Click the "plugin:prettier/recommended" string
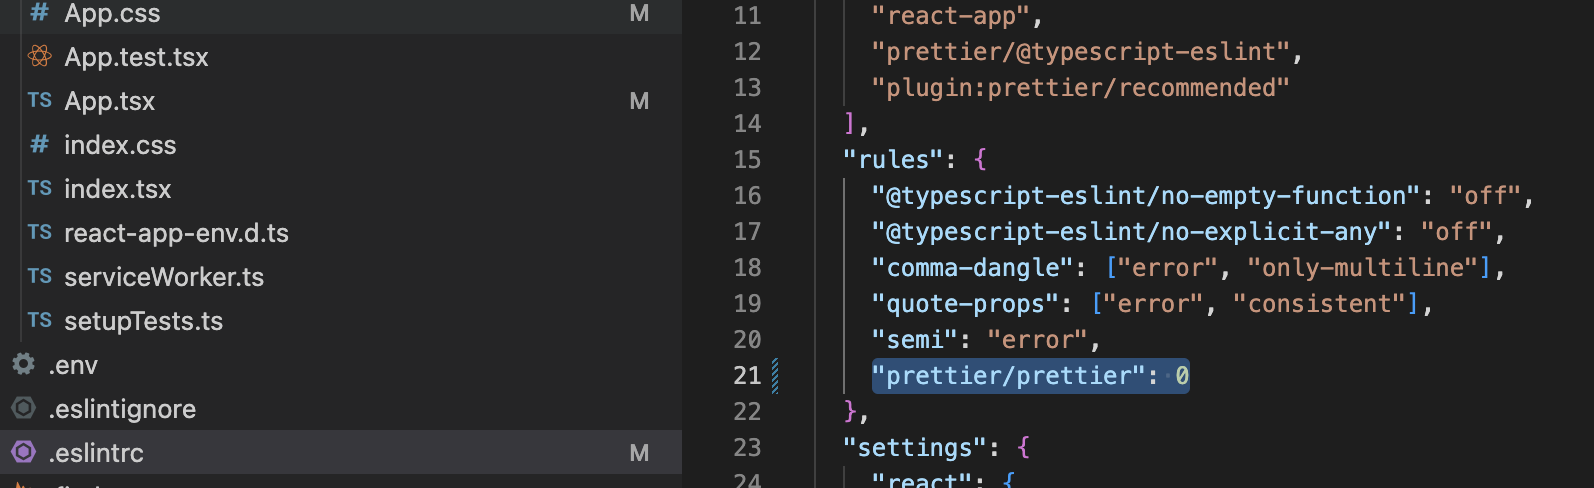This screenshot has width=1594, height=488. (1080, 88)
